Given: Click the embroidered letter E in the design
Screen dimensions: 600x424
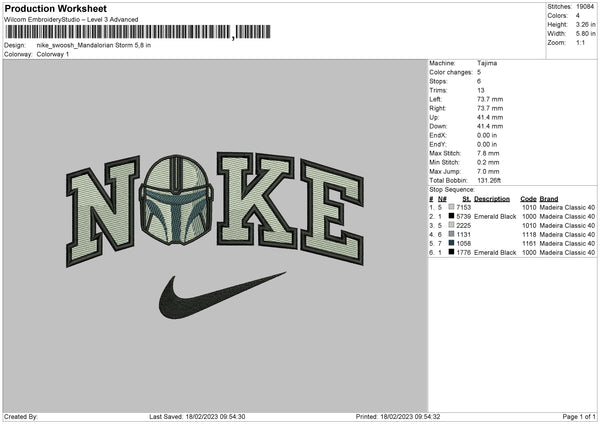Looking at the screenshot, I should click(332, 212).
